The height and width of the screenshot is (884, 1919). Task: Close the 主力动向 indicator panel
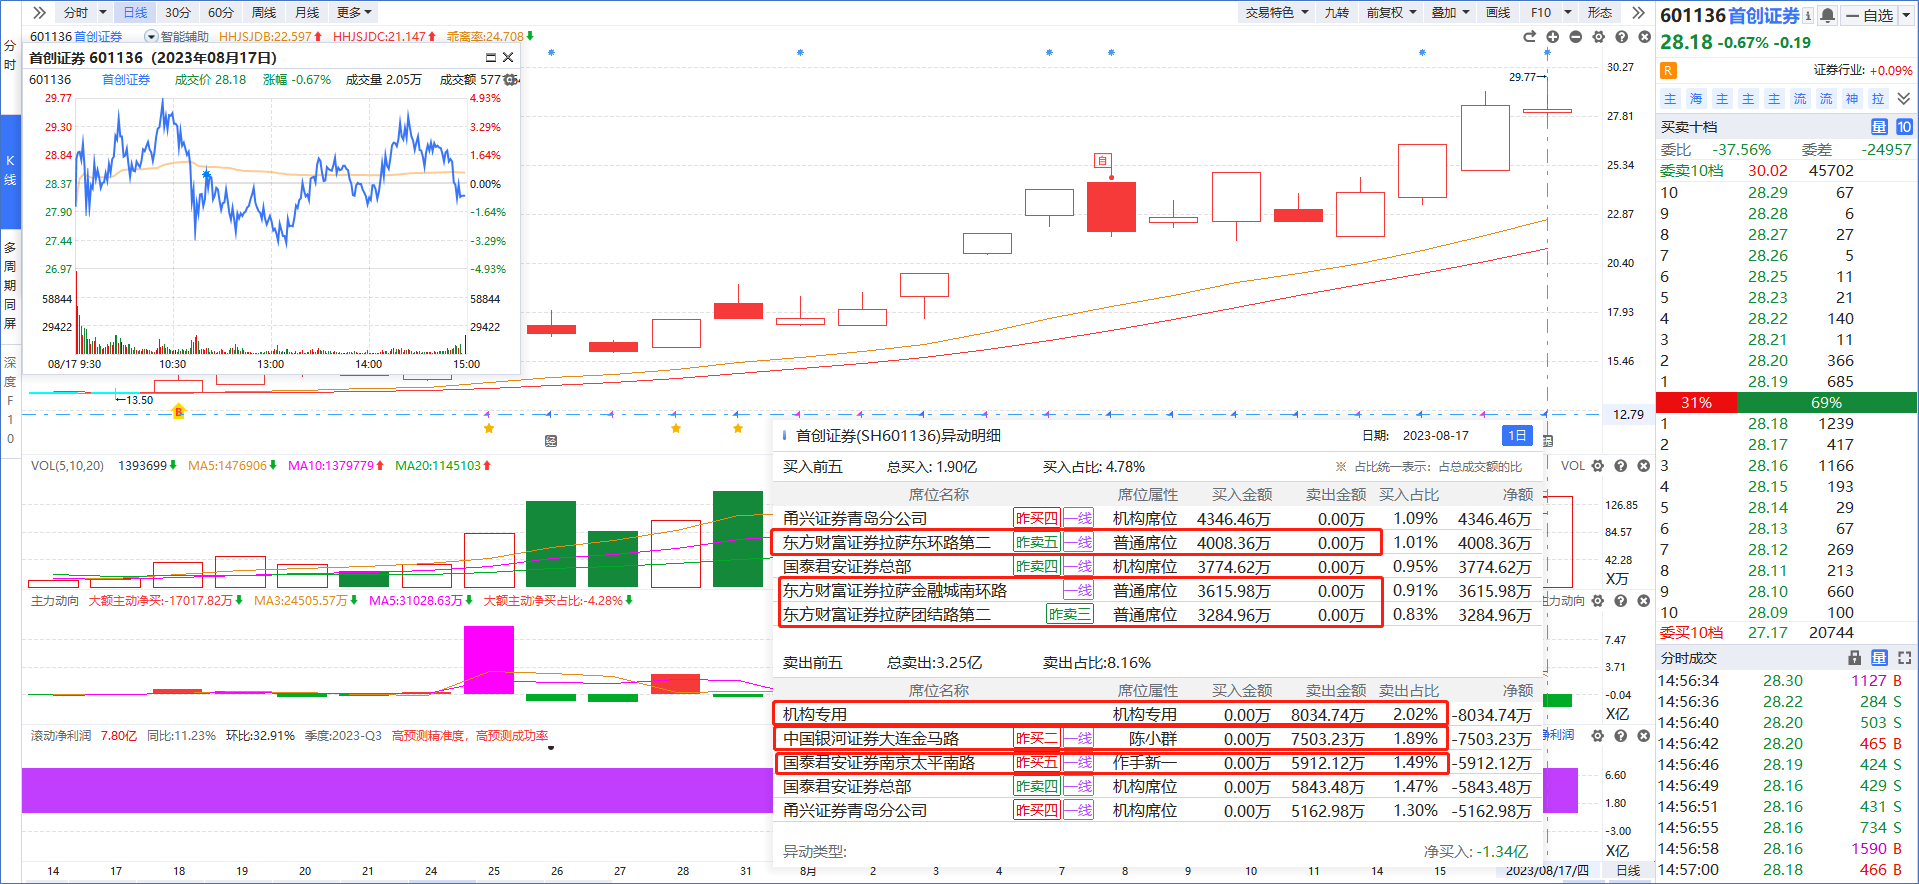(x=1644, y=601)
